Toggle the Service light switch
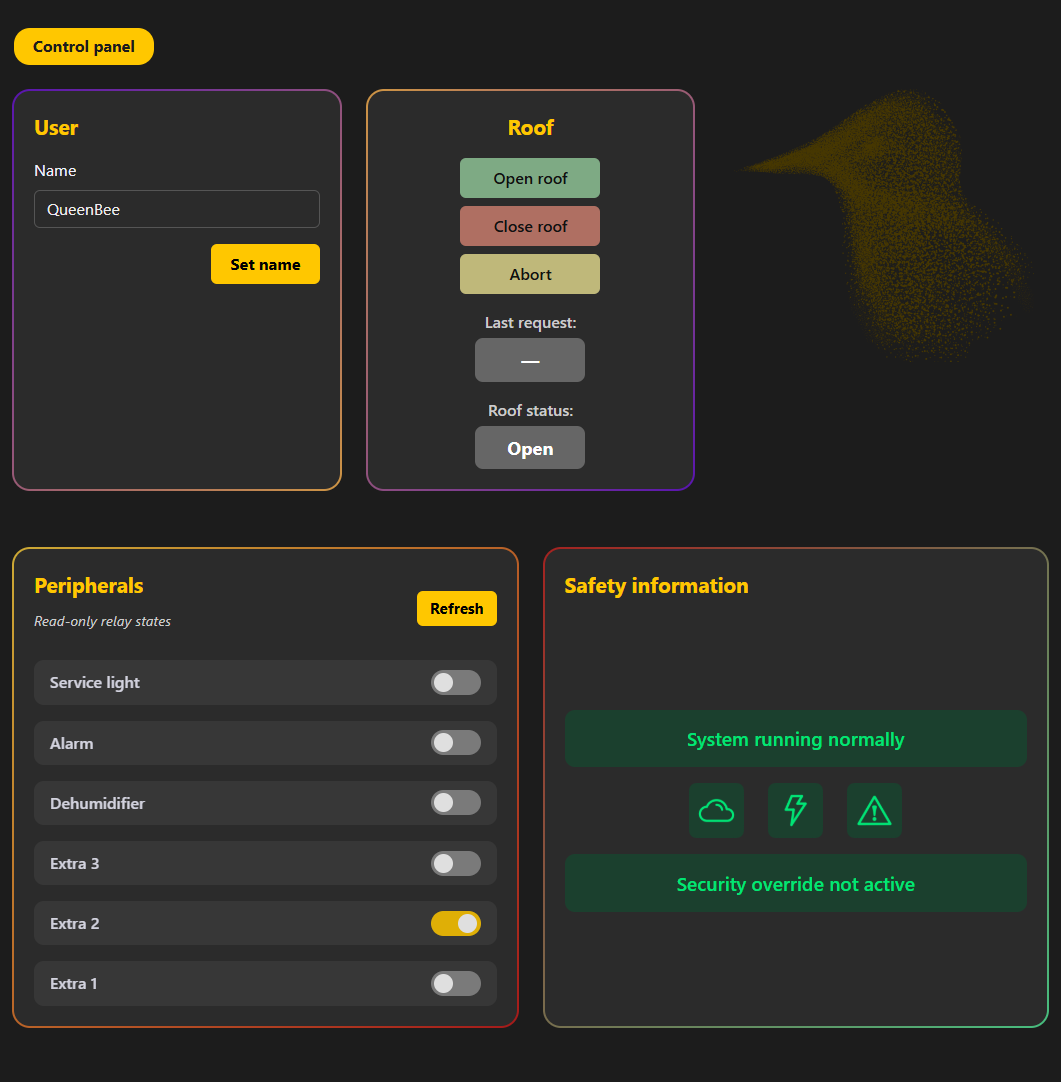This screenshot has height=1082, width=1061. [x=456, y=682]
